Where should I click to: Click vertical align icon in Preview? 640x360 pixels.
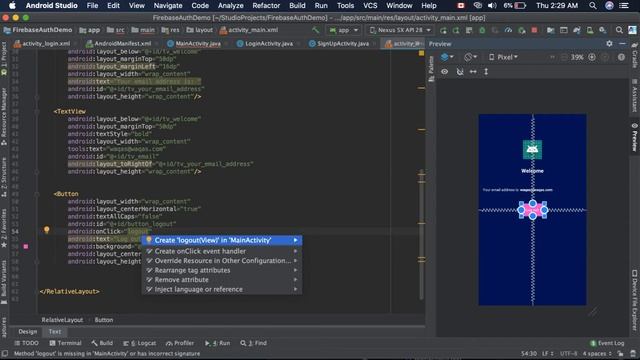pyautogui.click(x=486, y=71)
